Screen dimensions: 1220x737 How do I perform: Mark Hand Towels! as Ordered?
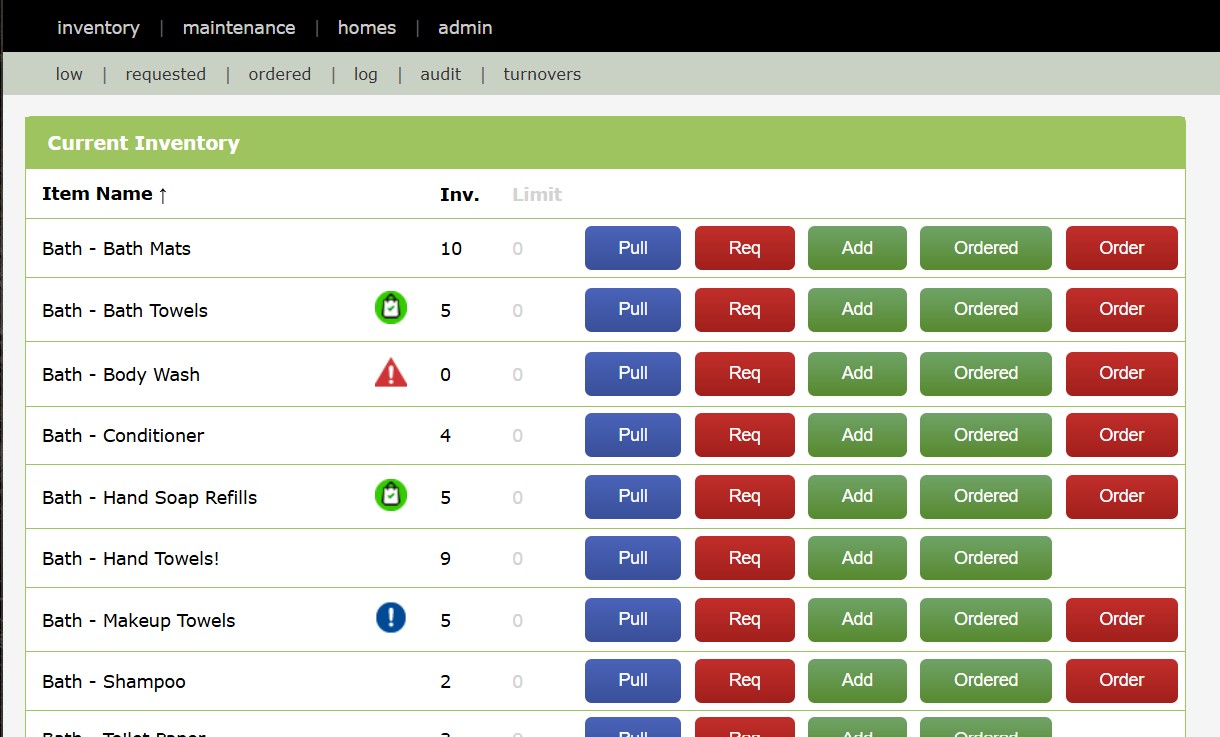(x=985, y=558)
